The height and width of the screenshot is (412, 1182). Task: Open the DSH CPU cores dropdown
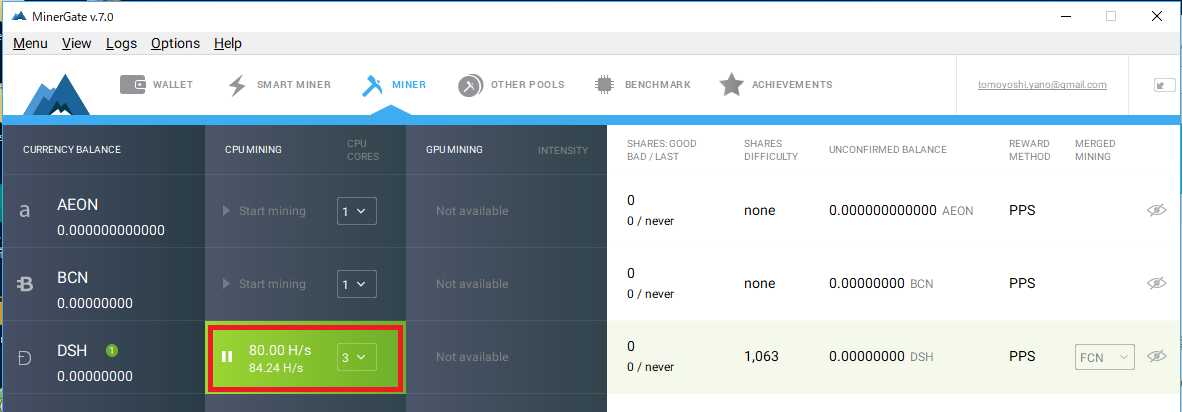click(x=357, y=357)
